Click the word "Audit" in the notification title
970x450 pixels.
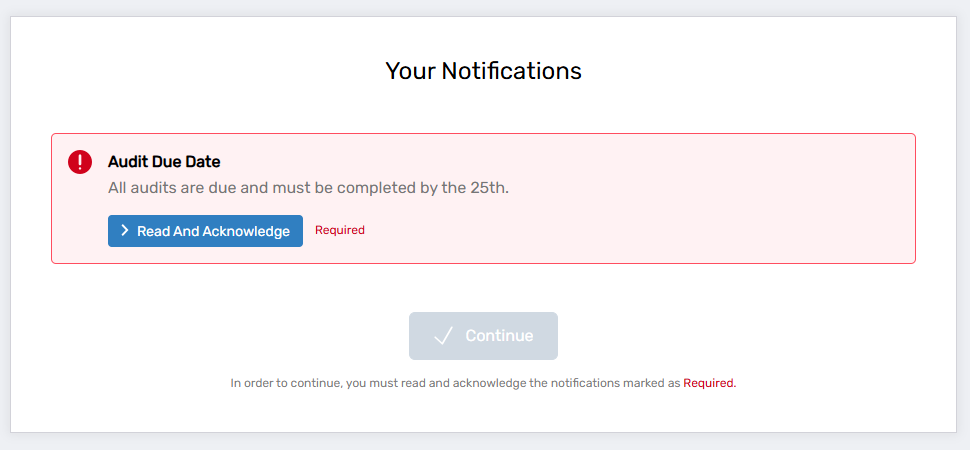coord(128,162)
